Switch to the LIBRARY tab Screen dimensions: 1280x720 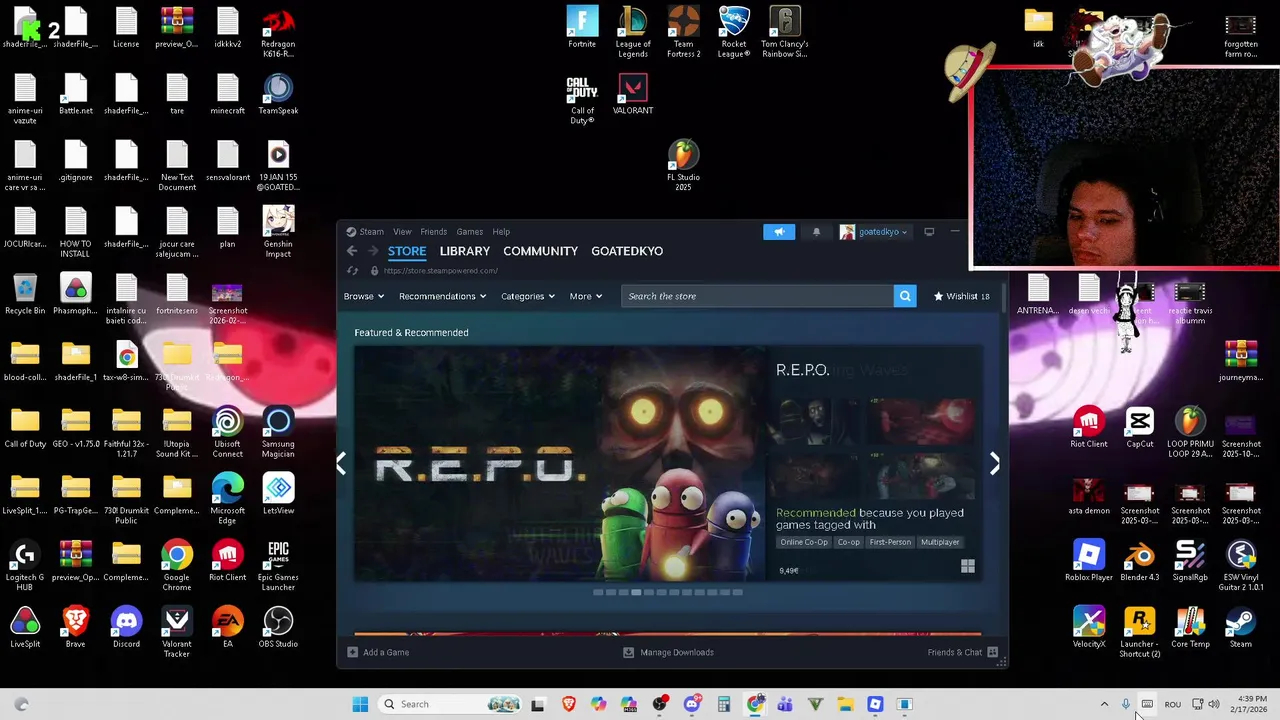click(465, 251)
